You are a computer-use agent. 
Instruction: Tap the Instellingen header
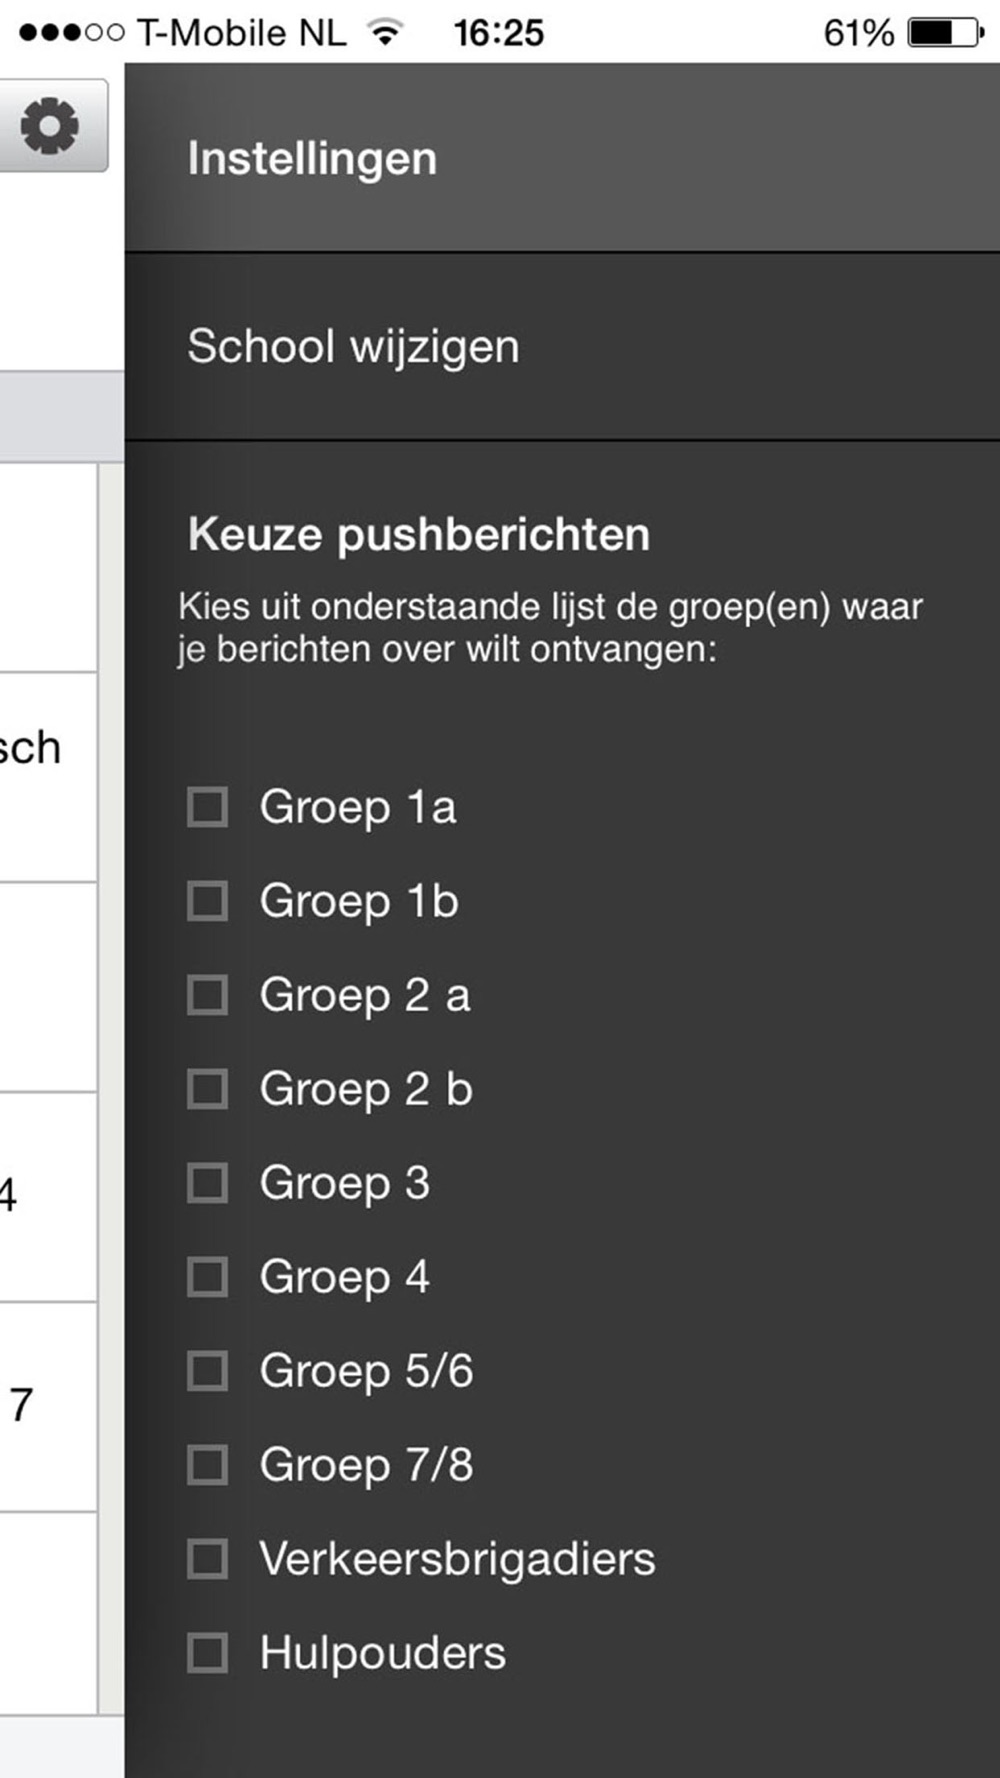click(x=312, y=159)
